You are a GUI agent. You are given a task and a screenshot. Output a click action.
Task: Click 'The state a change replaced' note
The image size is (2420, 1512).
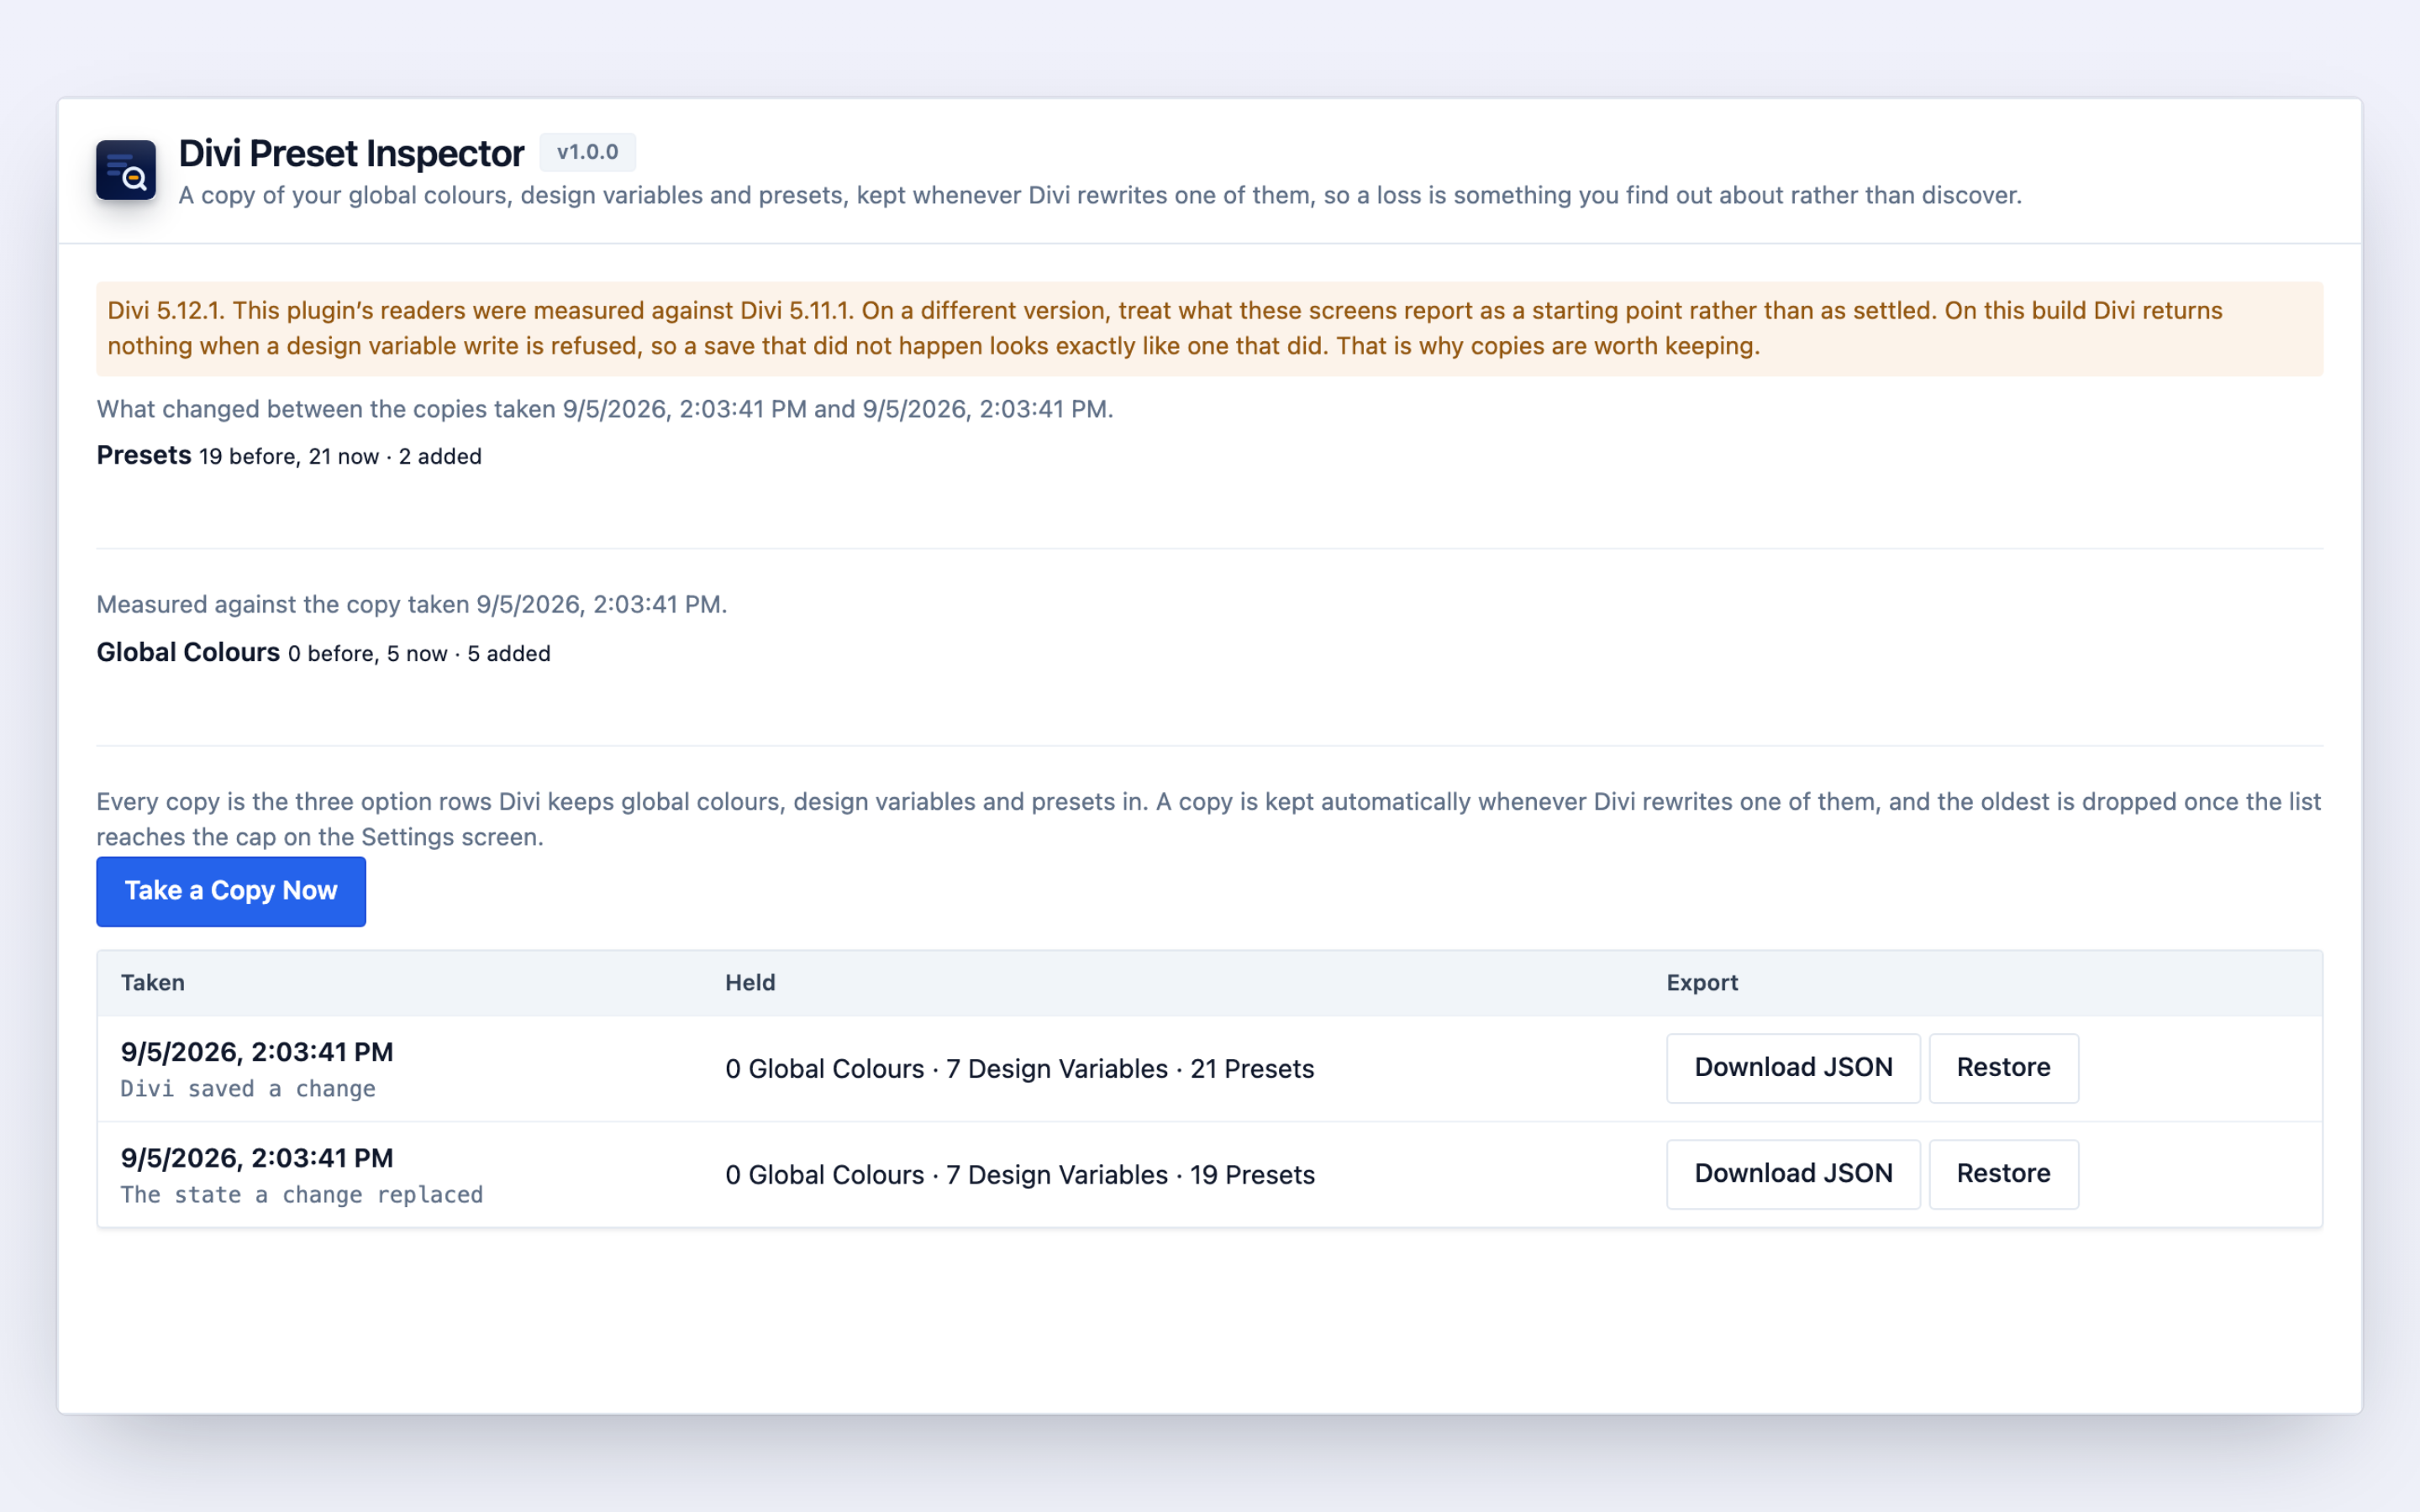[302, 1195]
